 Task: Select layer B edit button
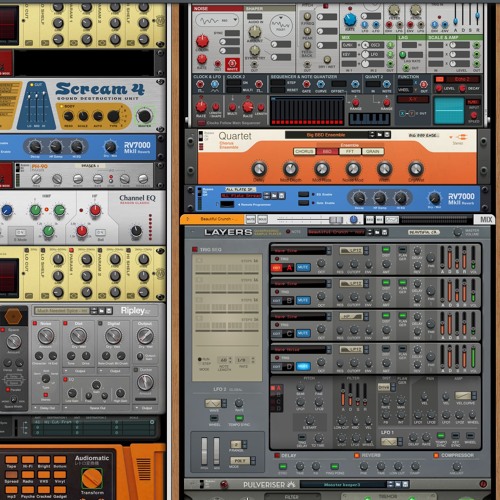tap(277, 300)
